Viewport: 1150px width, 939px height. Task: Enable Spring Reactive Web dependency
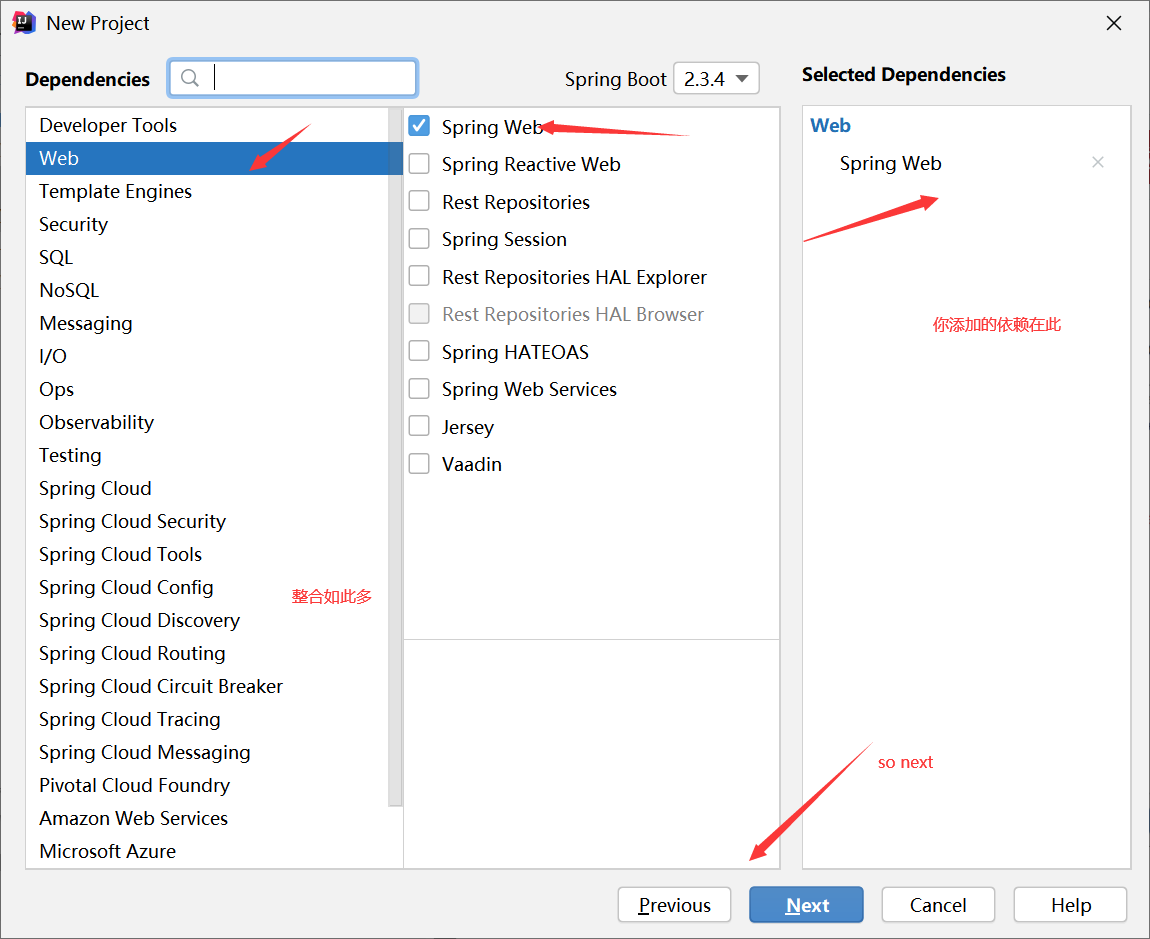click(x=419, y=164)
